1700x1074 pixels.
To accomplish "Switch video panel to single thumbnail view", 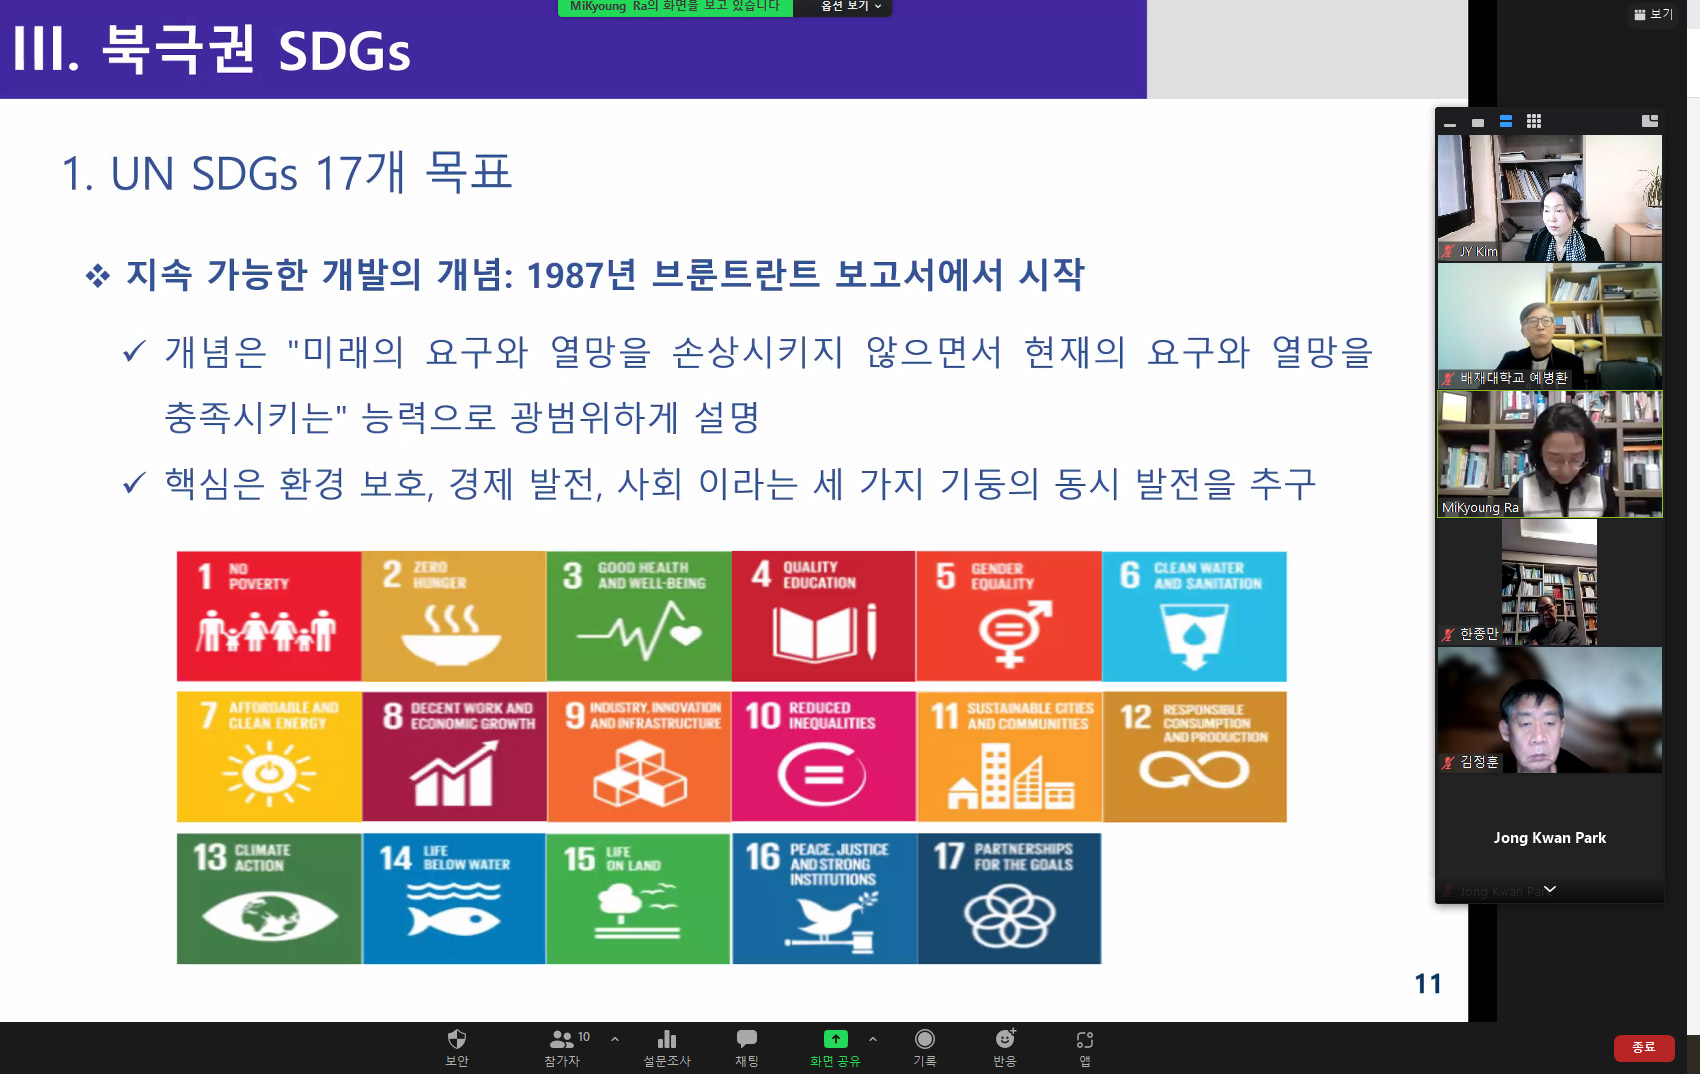I will [1478, 122].
